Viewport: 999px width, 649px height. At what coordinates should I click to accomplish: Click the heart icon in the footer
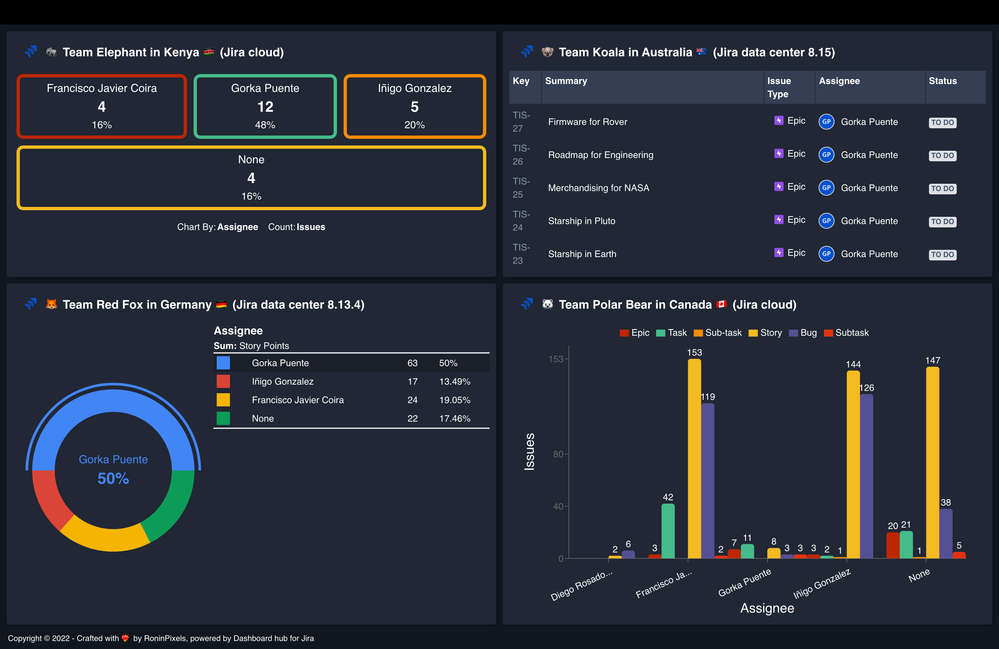click(126, 638)
